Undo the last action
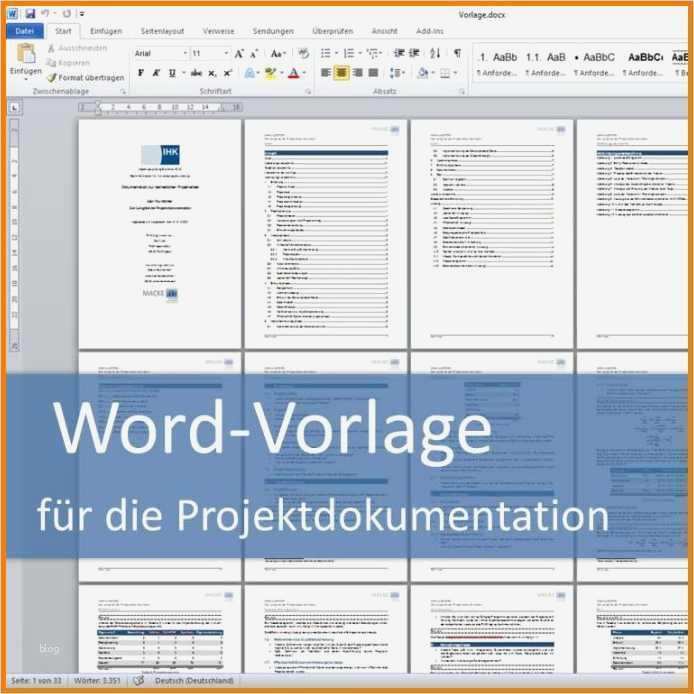The image size is (694, 694). (x=45, y=14)
